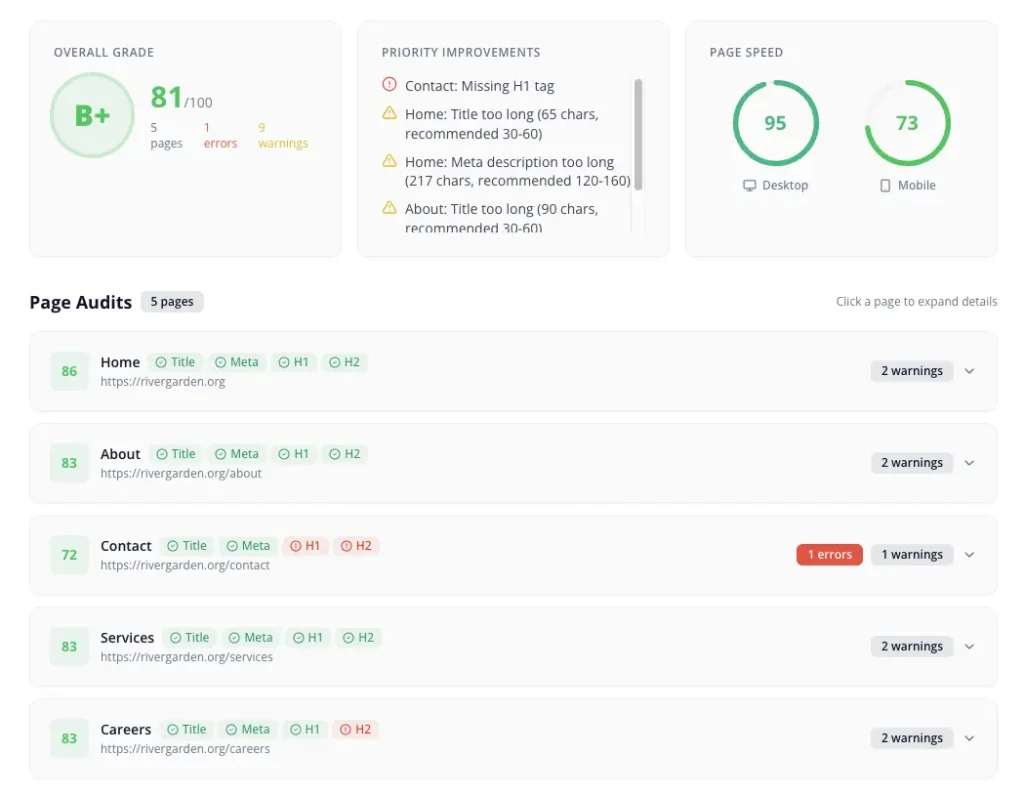Click the "Click a page to expand details" hint

pos(916,302)
